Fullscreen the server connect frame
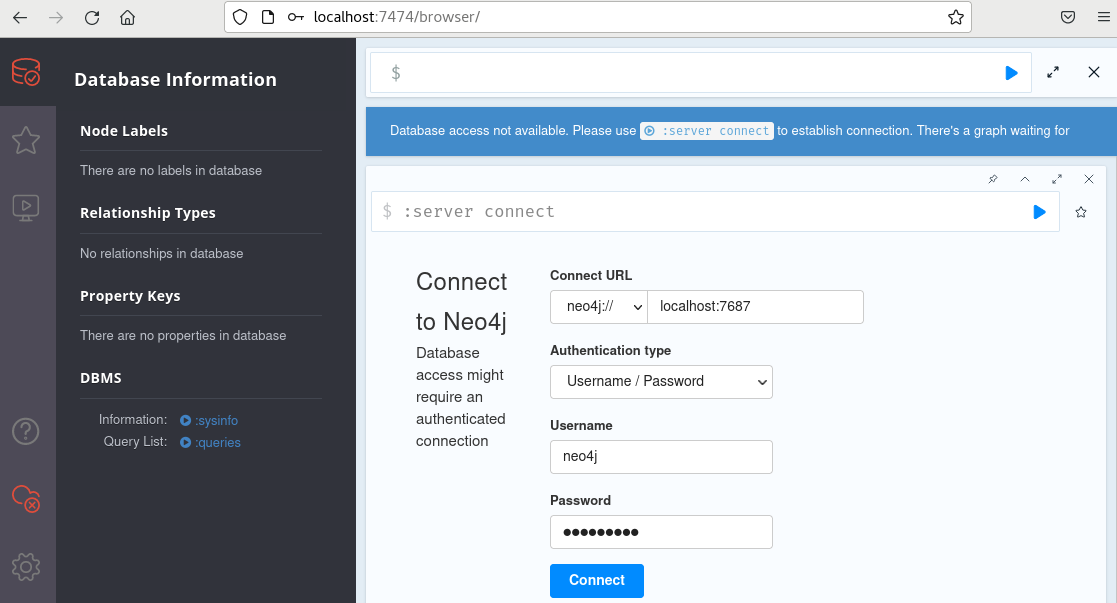 click(1057, 179)
